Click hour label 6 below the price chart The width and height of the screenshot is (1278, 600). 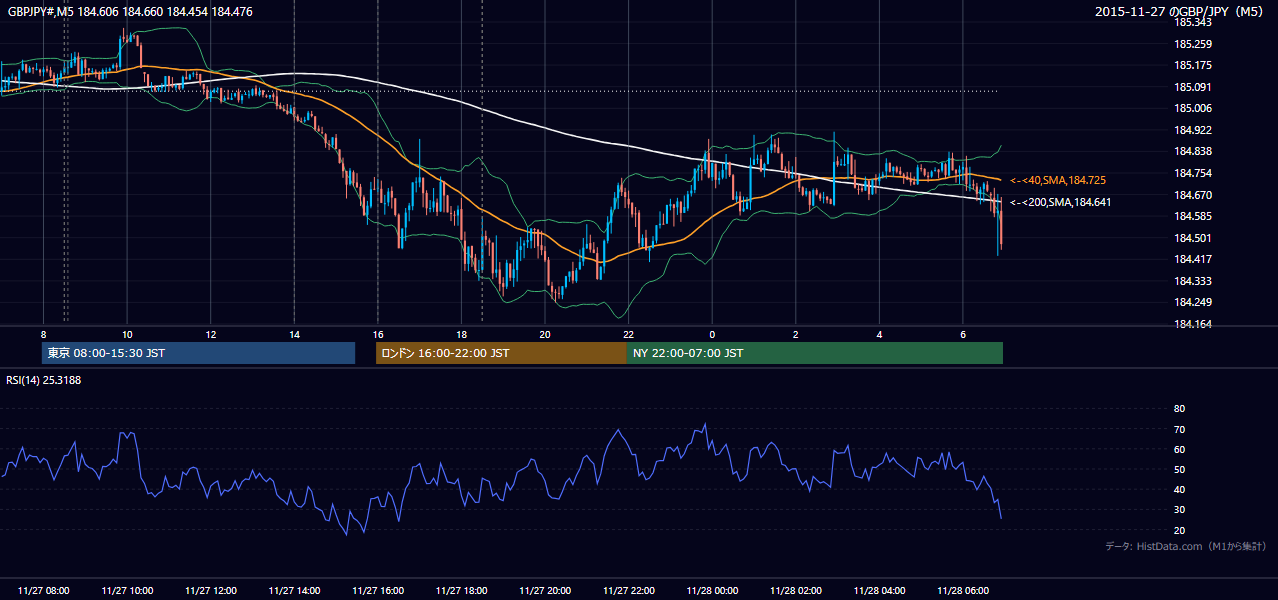962,334
